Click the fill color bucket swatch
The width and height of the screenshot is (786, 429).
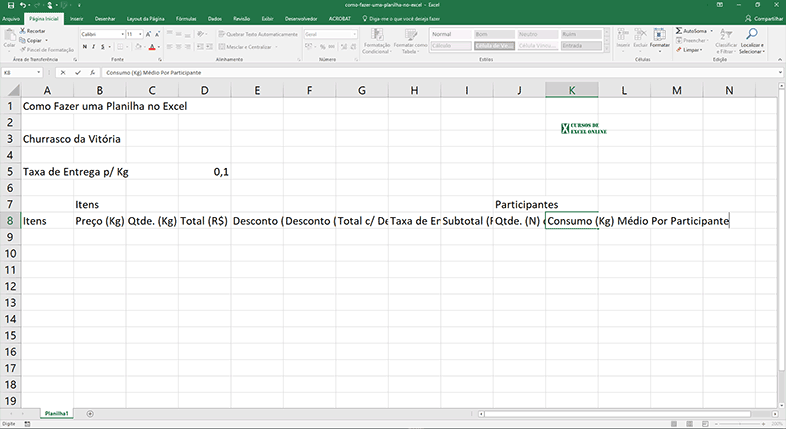(138, 47)
